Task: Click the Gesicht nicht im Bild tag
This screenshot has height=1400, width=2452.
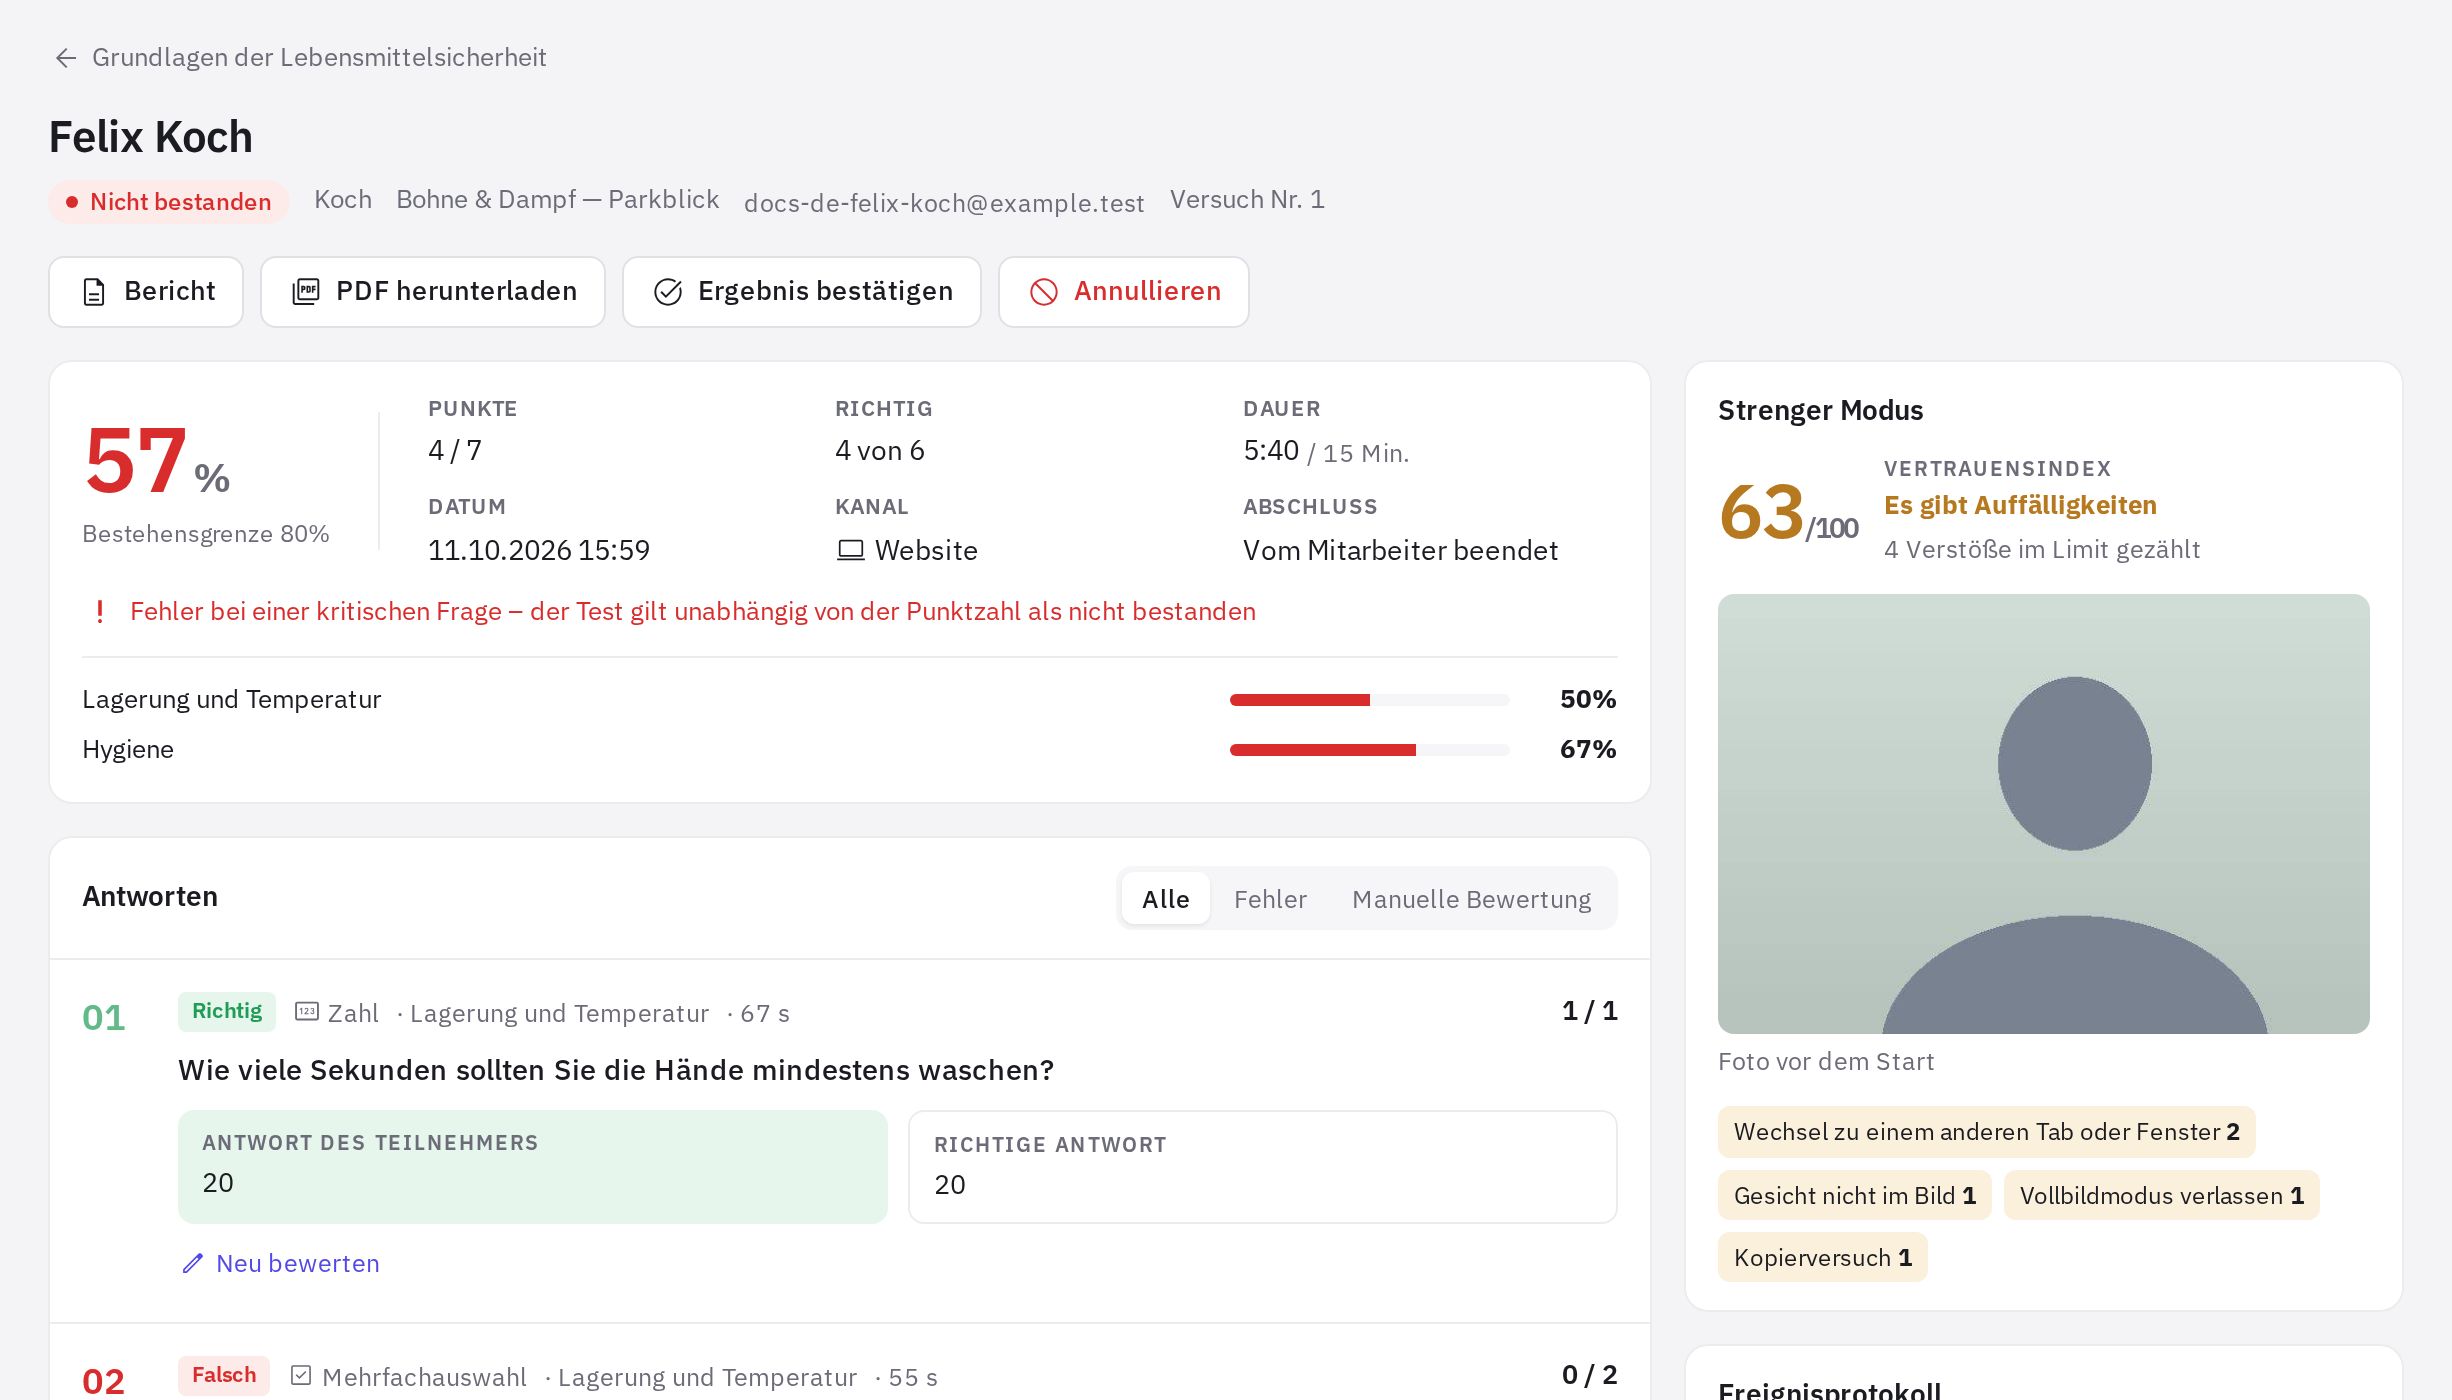Action: coord(1854,1196)
